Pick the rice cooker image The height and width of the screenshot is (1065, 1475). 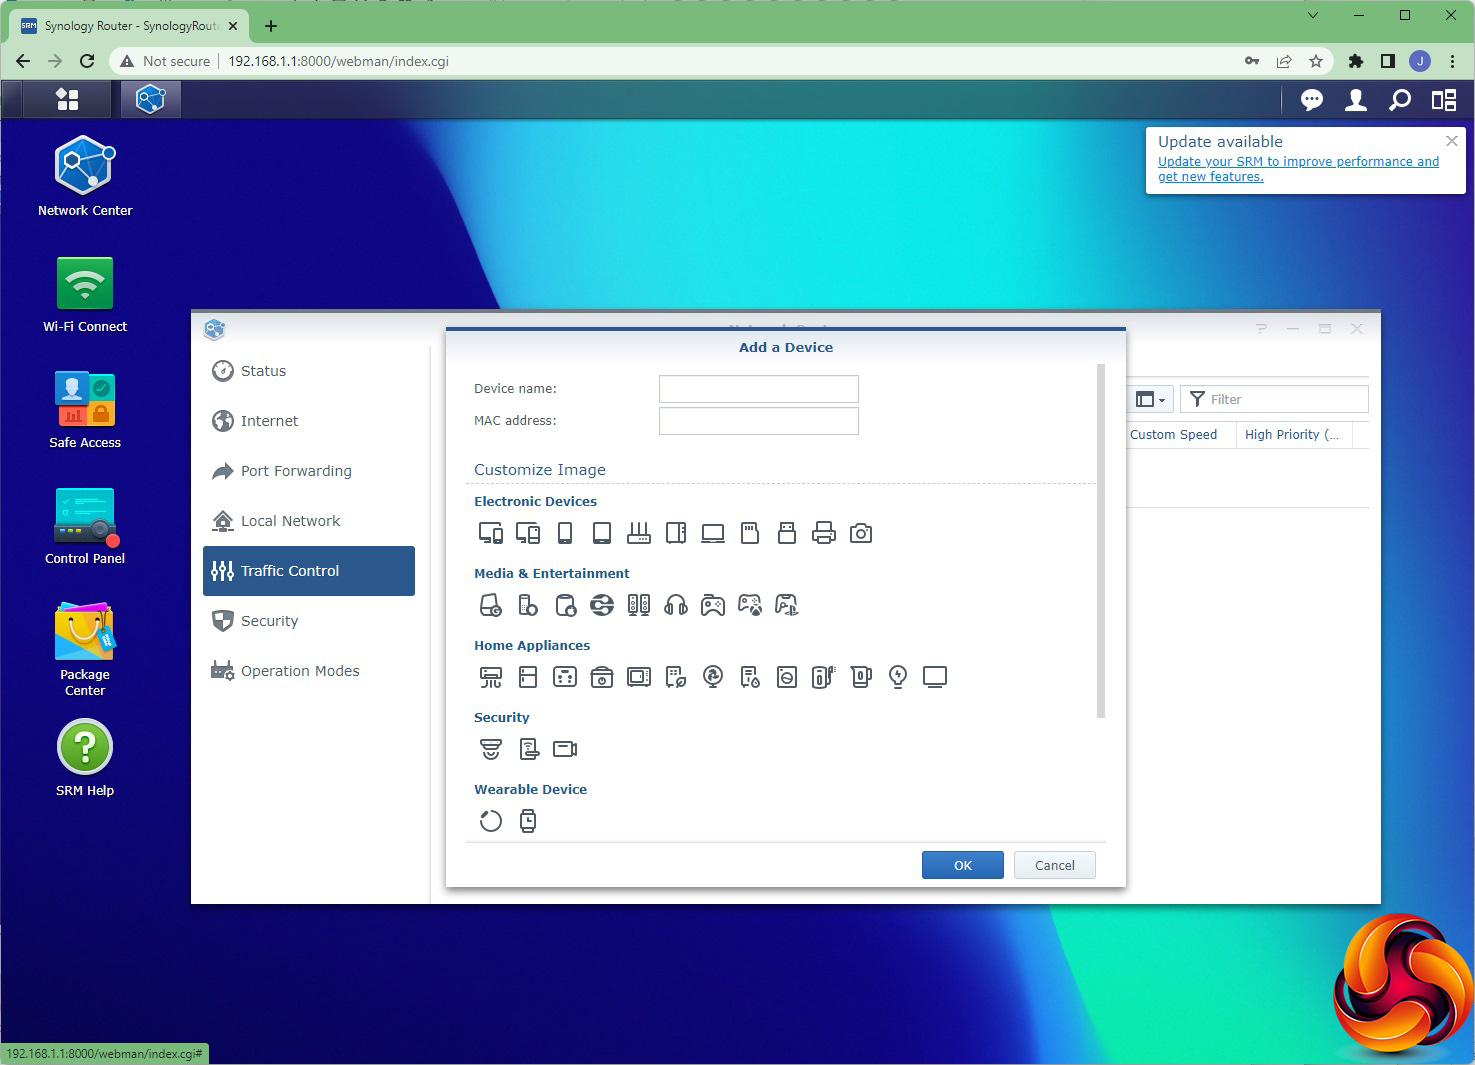(602, 677)
